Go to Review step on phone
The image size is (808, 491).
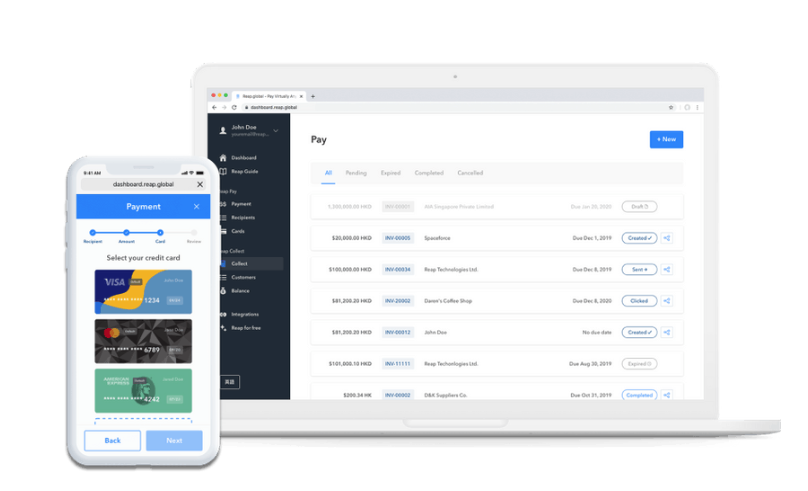click(x=194, y=236)
